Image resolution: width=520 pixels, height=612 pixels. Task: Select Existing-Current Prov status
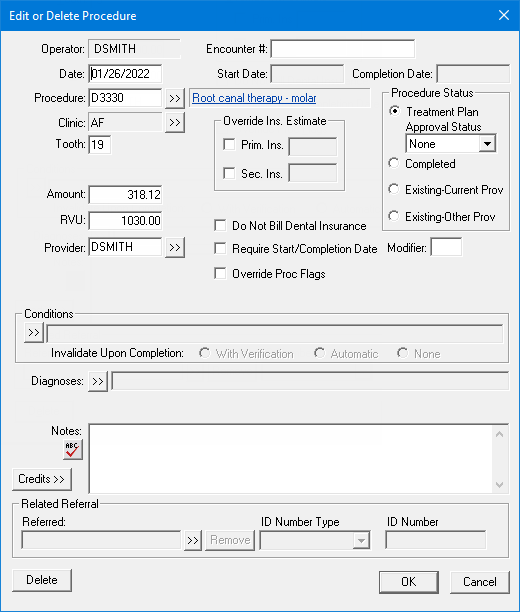pyautogui.click(x=394, y=189)
